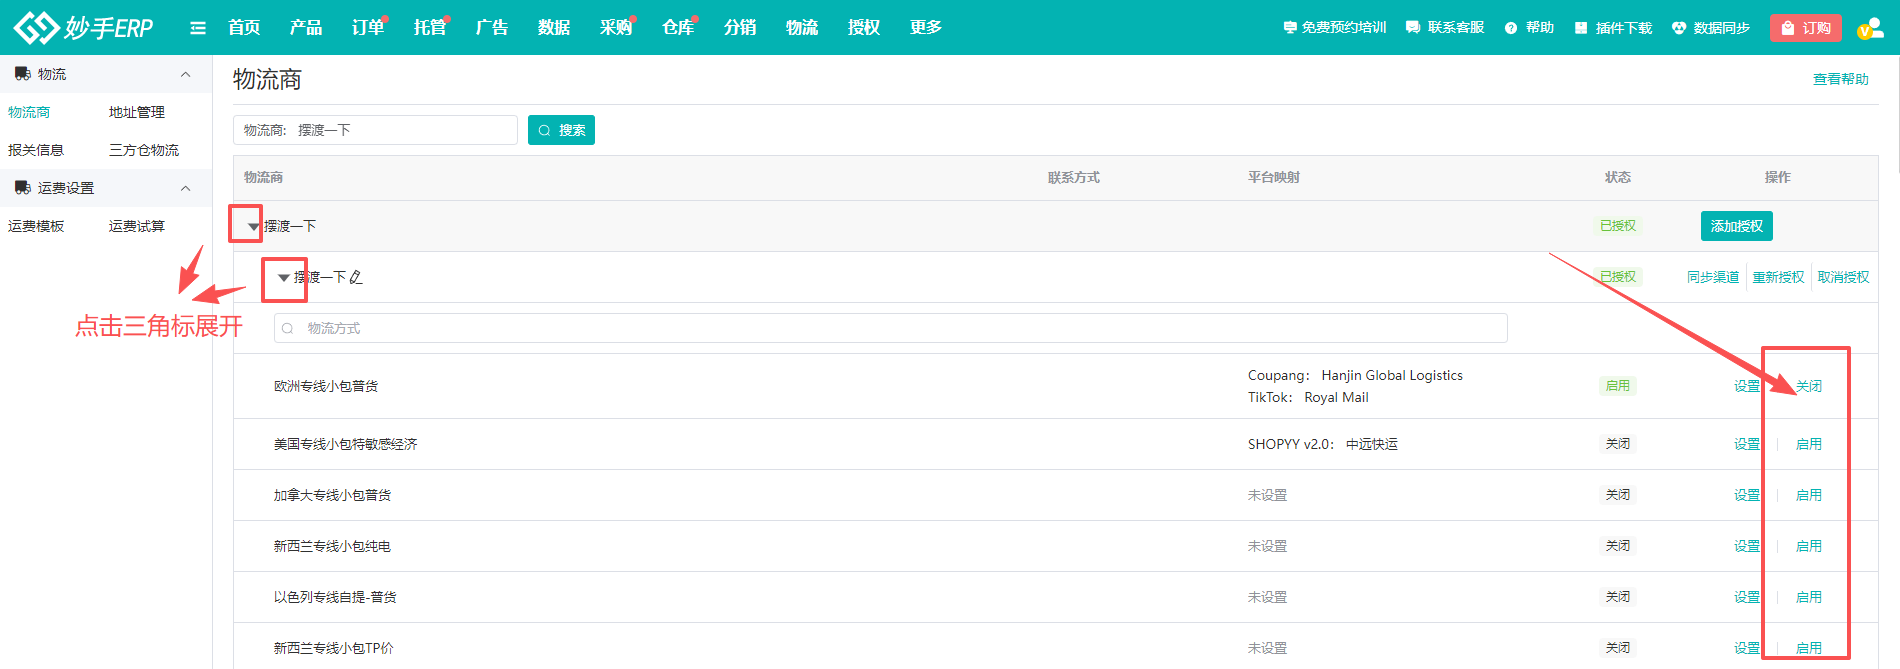Click the 妙手ERP logo
1900x669 pixels.
coord(84,27)
